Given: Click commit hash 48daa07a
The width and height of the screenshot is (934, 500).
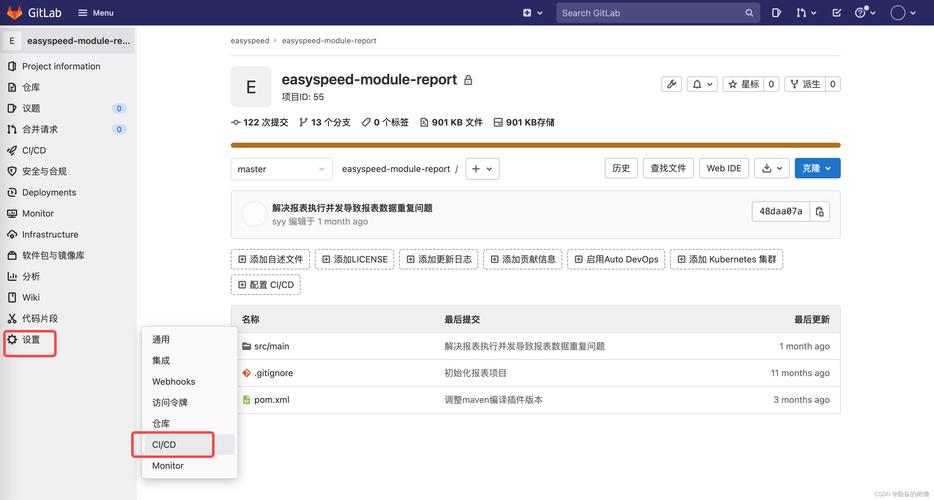Looking at the screenshot, I should (x=781, y=211).
